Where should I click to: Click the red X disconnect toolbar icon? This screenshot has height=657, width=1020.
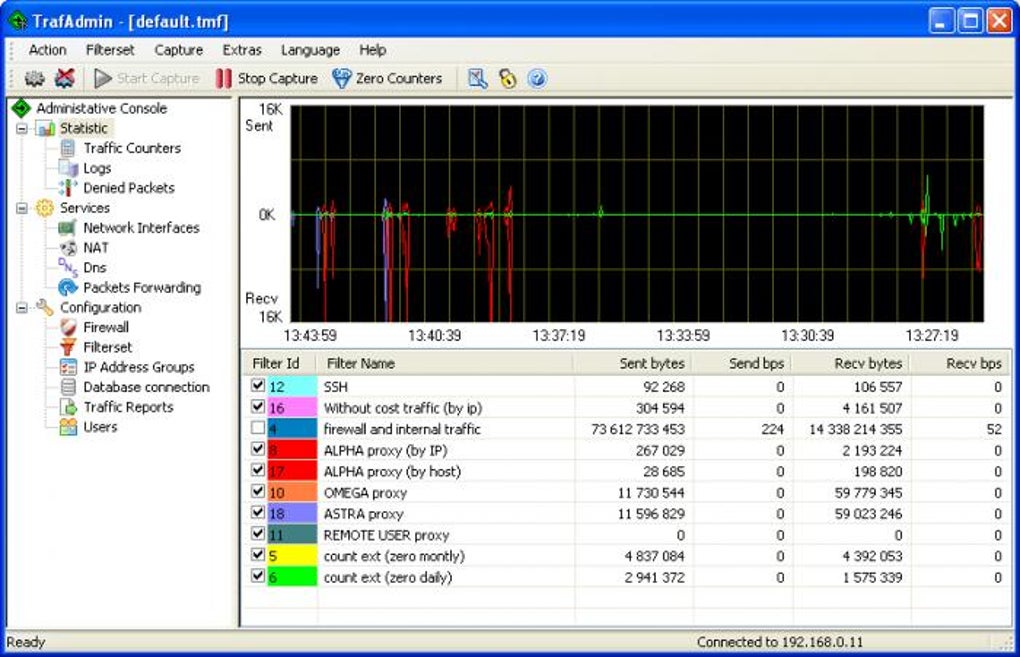click(64, 79)
